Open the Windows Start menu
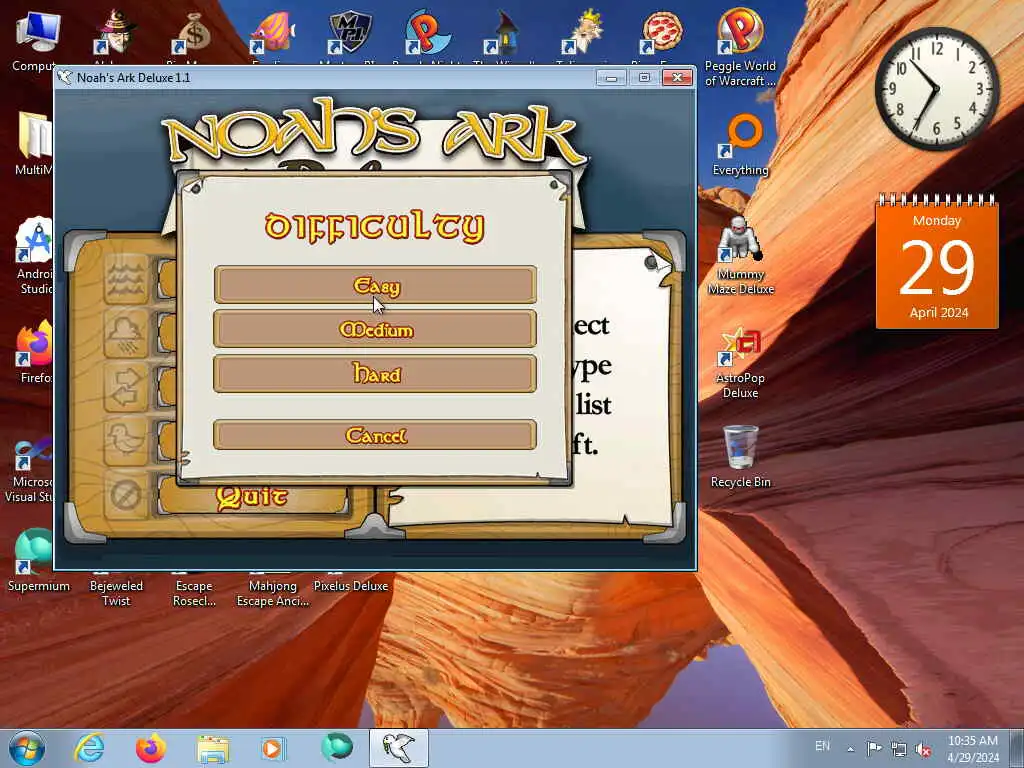Viewport: 1024px width, 768px height. (27, 748)
